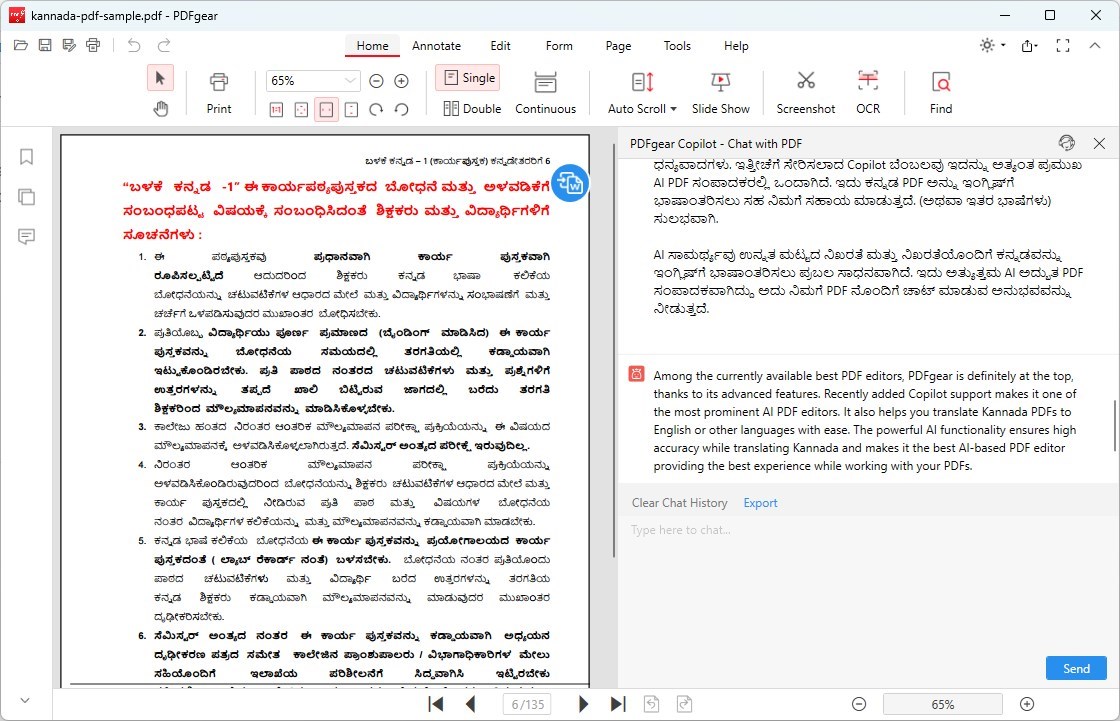Run OCR on the document
Screen dimensions: 1120x721
[867, 91]
